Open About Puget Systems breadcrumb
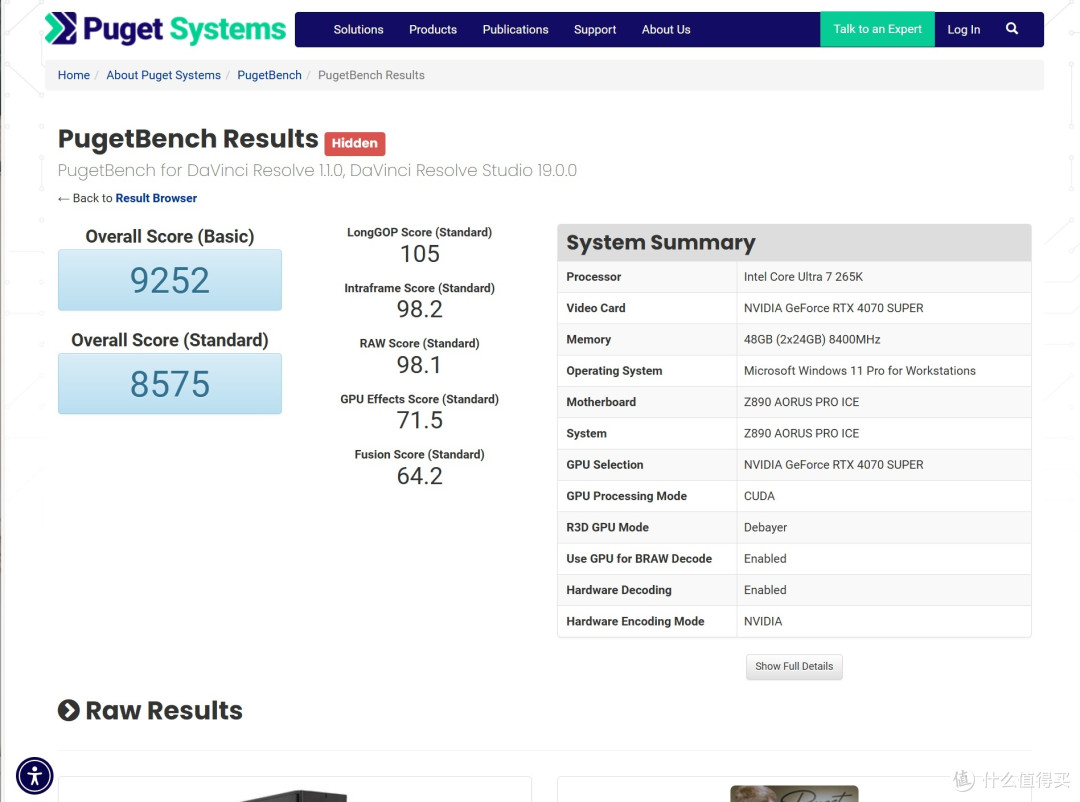This screenshot has height=802, width=1080. (163, 75)
